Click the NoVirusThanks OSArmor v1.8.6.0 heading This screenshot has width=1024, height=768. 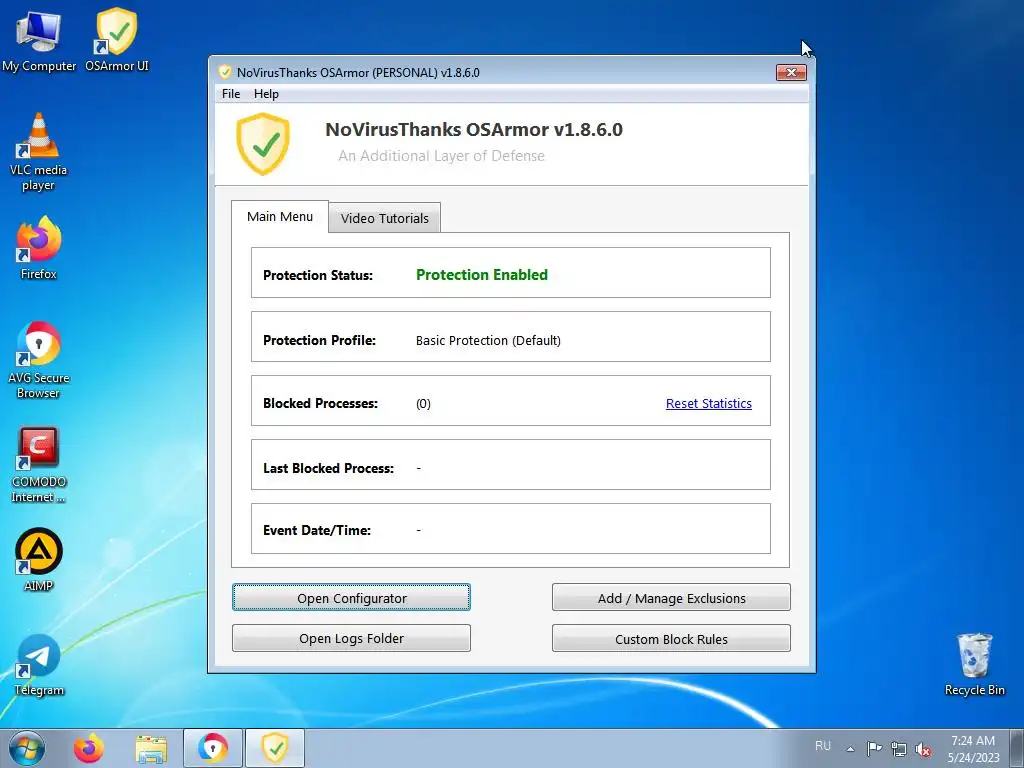474,129
